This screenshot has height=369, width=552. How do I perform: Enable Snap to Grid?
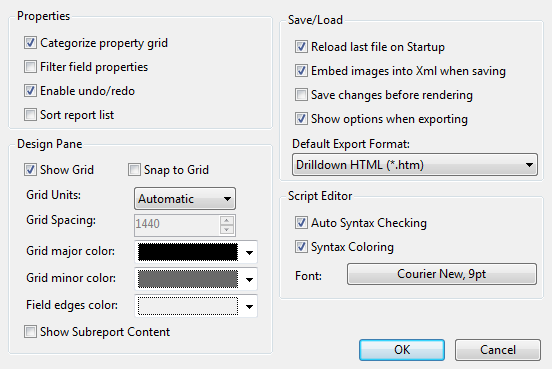coord(134,169)
